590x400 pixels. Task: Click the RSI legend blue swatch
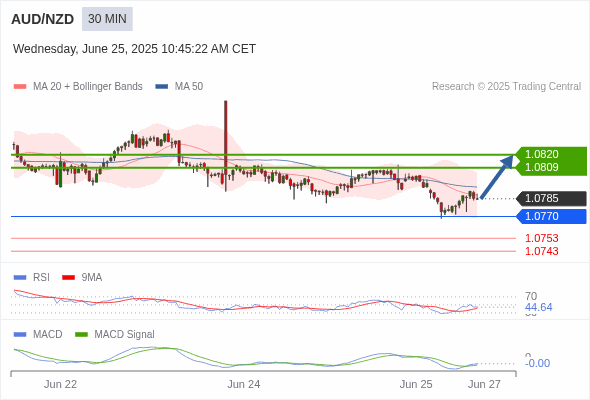(20, 278)
